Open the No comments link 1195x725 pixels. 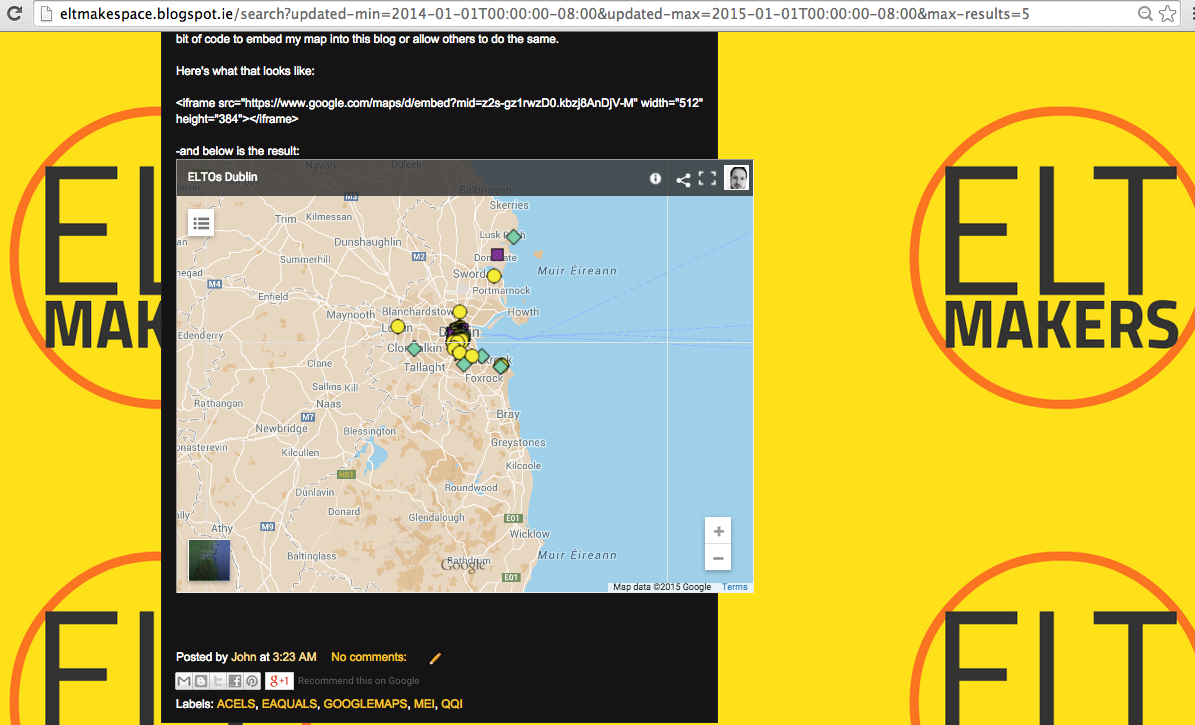(x=369, y=657)
